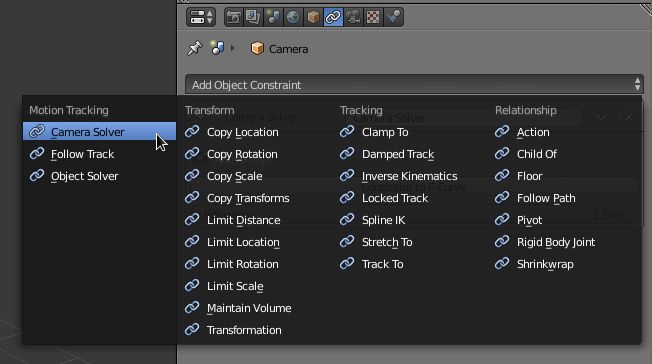Image resolution: width=652 pixels, height=364 pixels.
Task: Open the World properties tab
Action: point(293,17)
